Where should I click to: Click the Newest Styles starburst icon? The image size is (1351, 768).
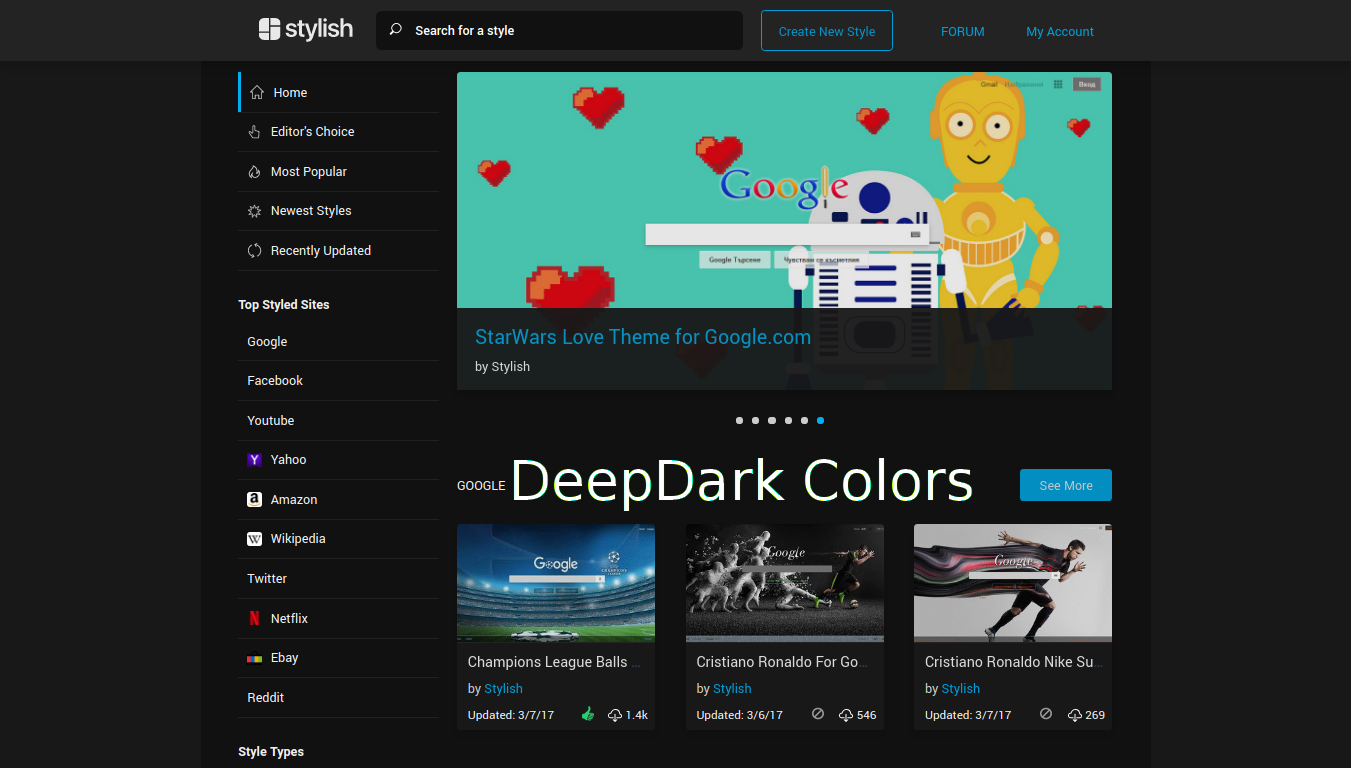pyautogui.click(x=254, y=211)
